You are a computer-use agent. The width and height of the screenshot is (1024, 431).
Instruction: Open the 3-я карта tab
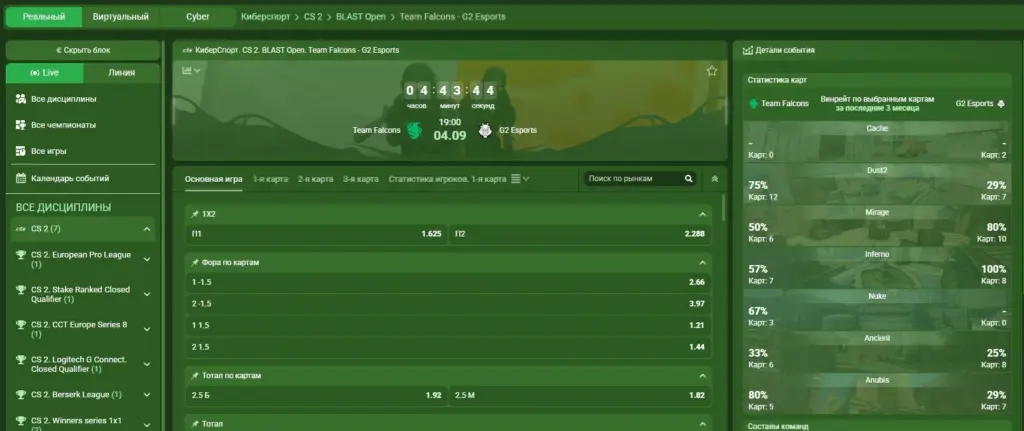[360, 179]
